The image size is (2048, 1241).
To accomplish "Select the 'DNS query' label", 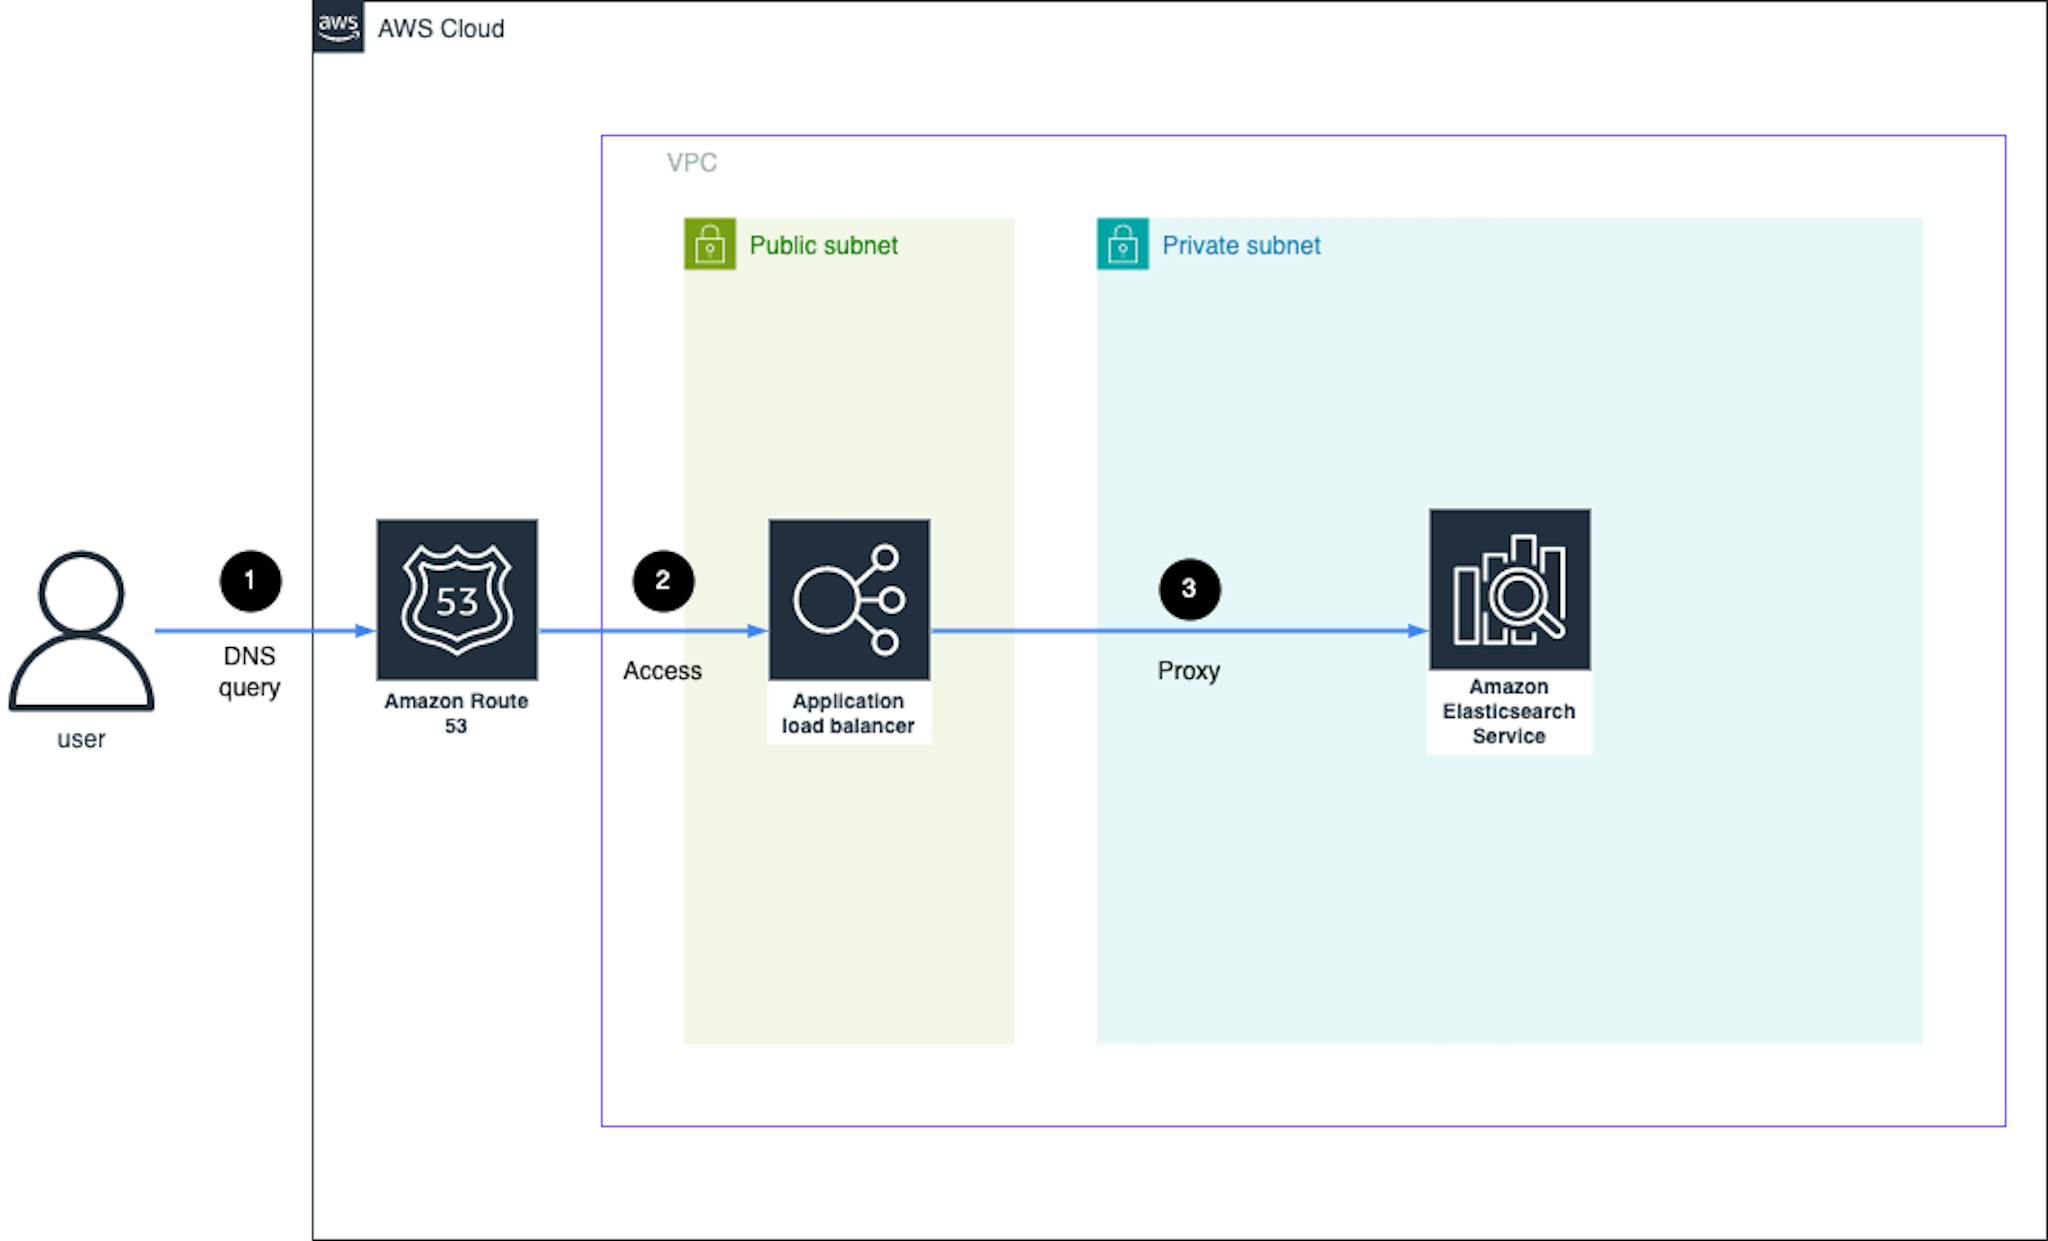I will pyautogui.click(x=249, y=672).
